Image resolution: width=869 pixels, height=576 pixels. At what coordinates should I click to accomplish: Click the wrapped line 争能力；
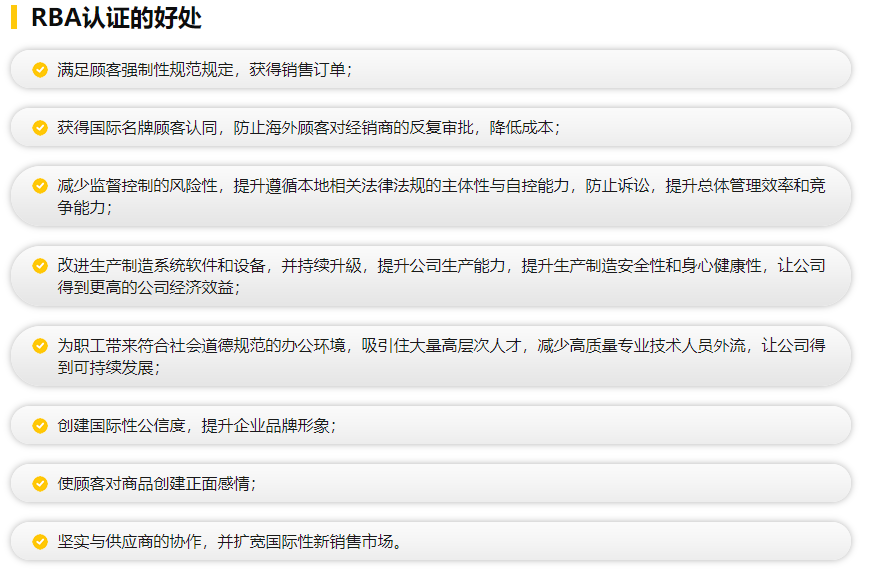coord(84,207)
